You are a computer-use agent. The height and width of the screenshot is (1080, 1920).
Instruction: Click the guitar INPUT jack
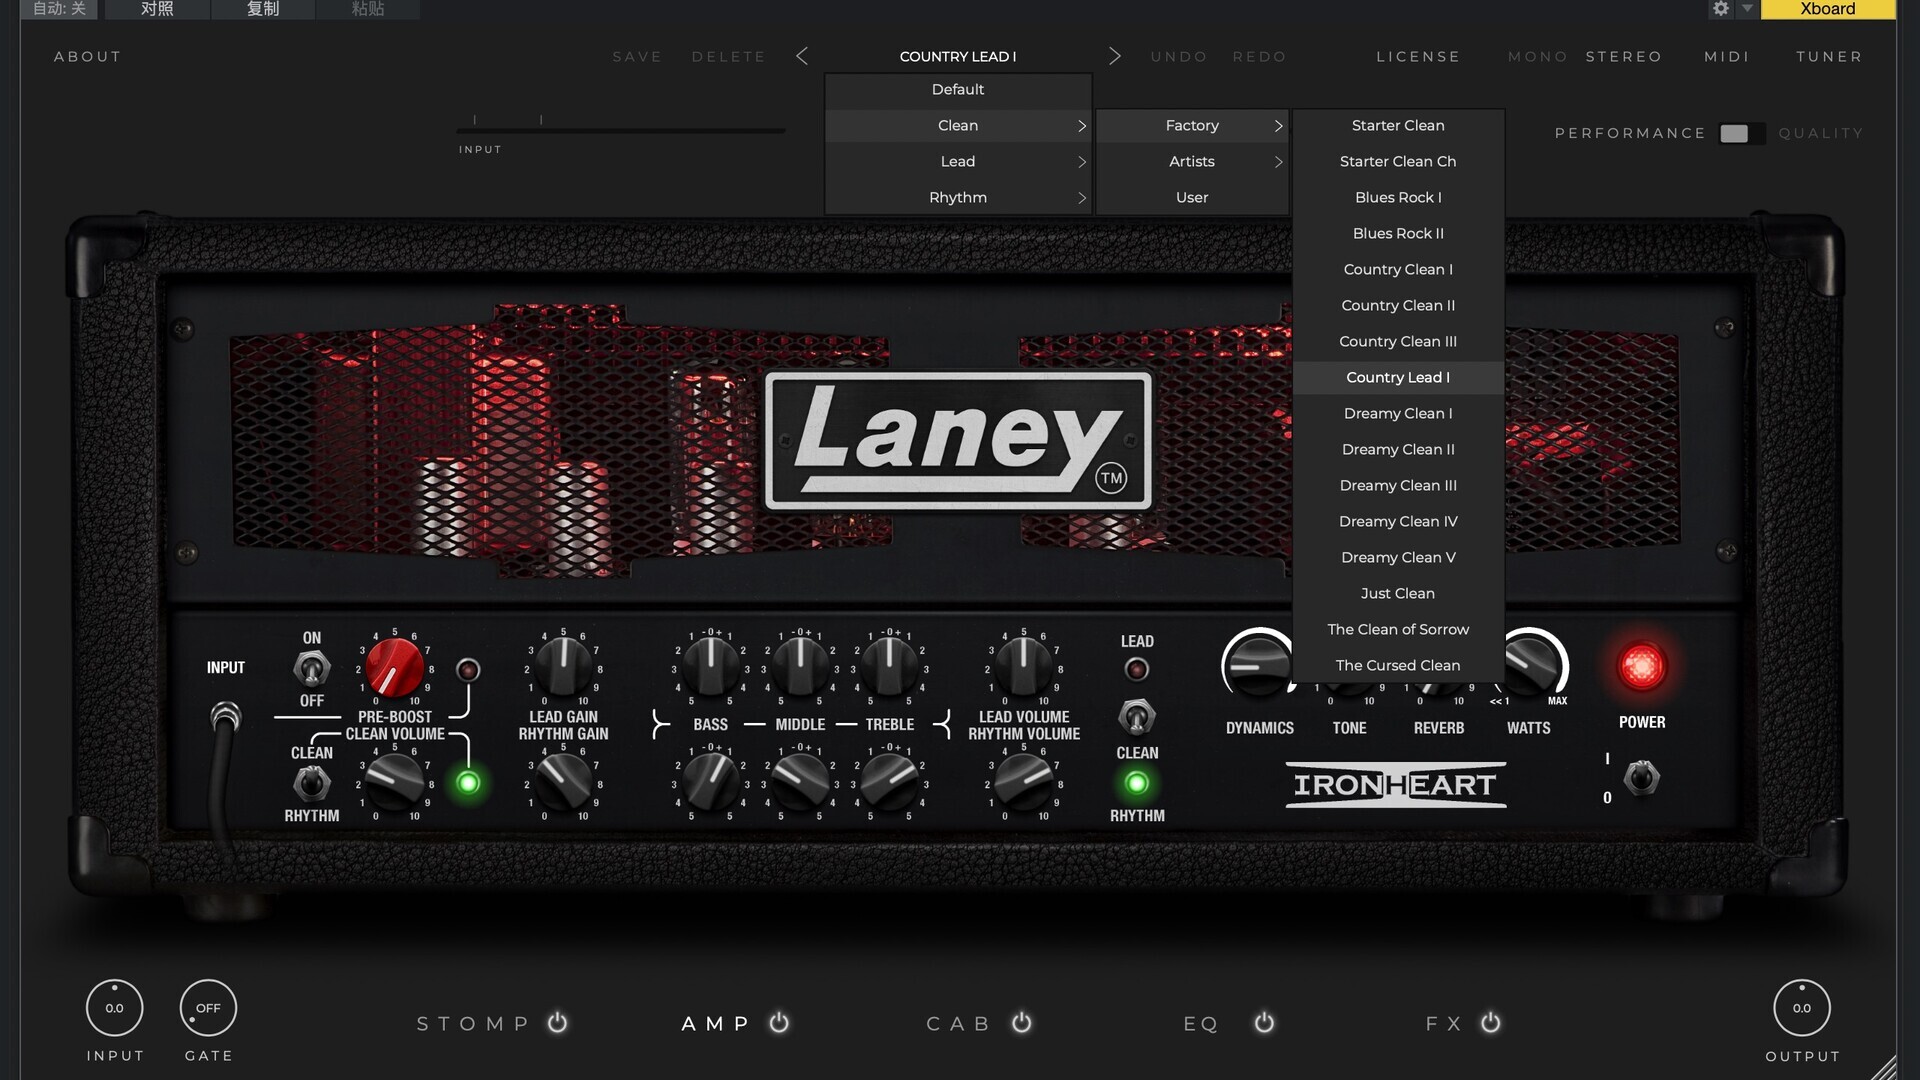click(x=225, y=717)
